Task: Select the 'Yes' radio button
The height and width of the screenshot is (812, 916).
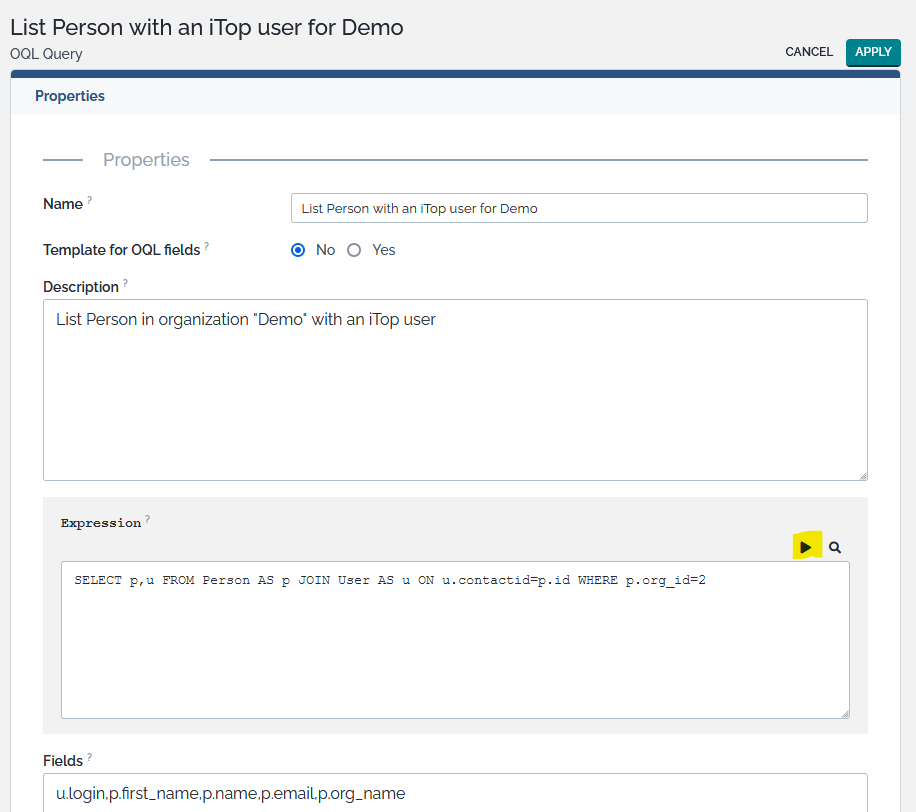Action: tap(354, 250)
